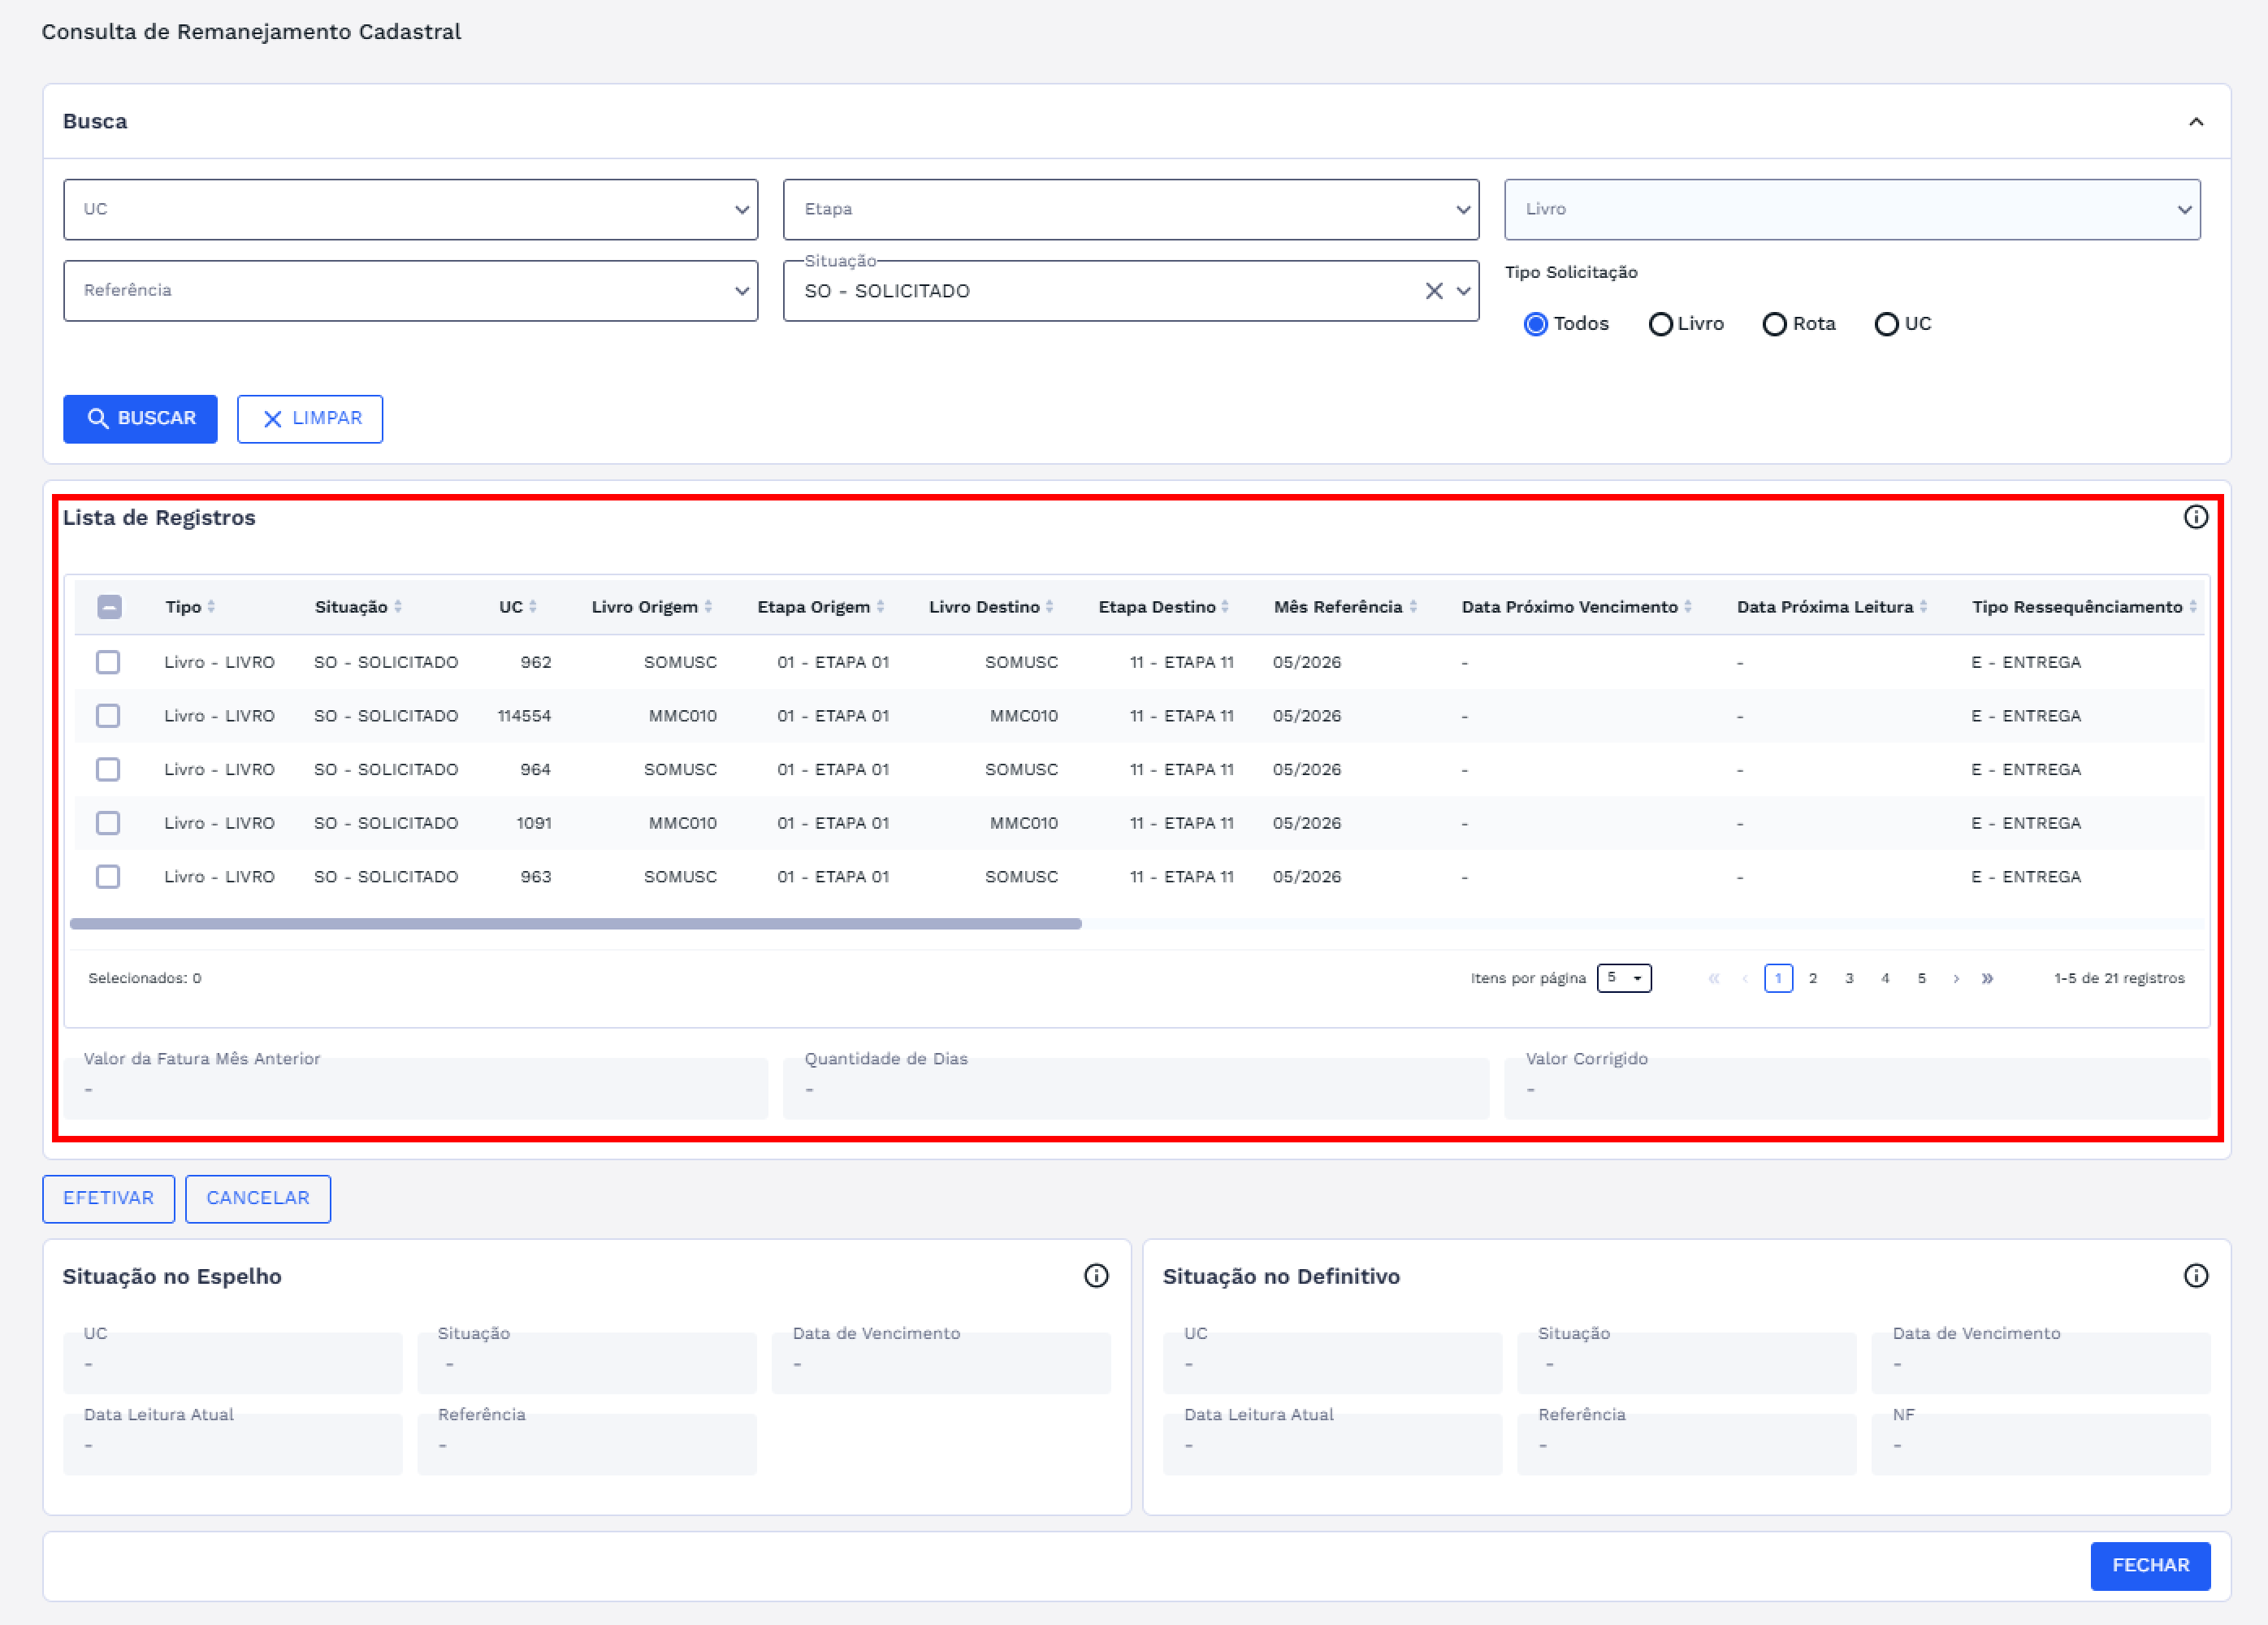Open the Etapa dropdown
This screenshot has height=1625, width=2268.
click(x=1130, y=209)
